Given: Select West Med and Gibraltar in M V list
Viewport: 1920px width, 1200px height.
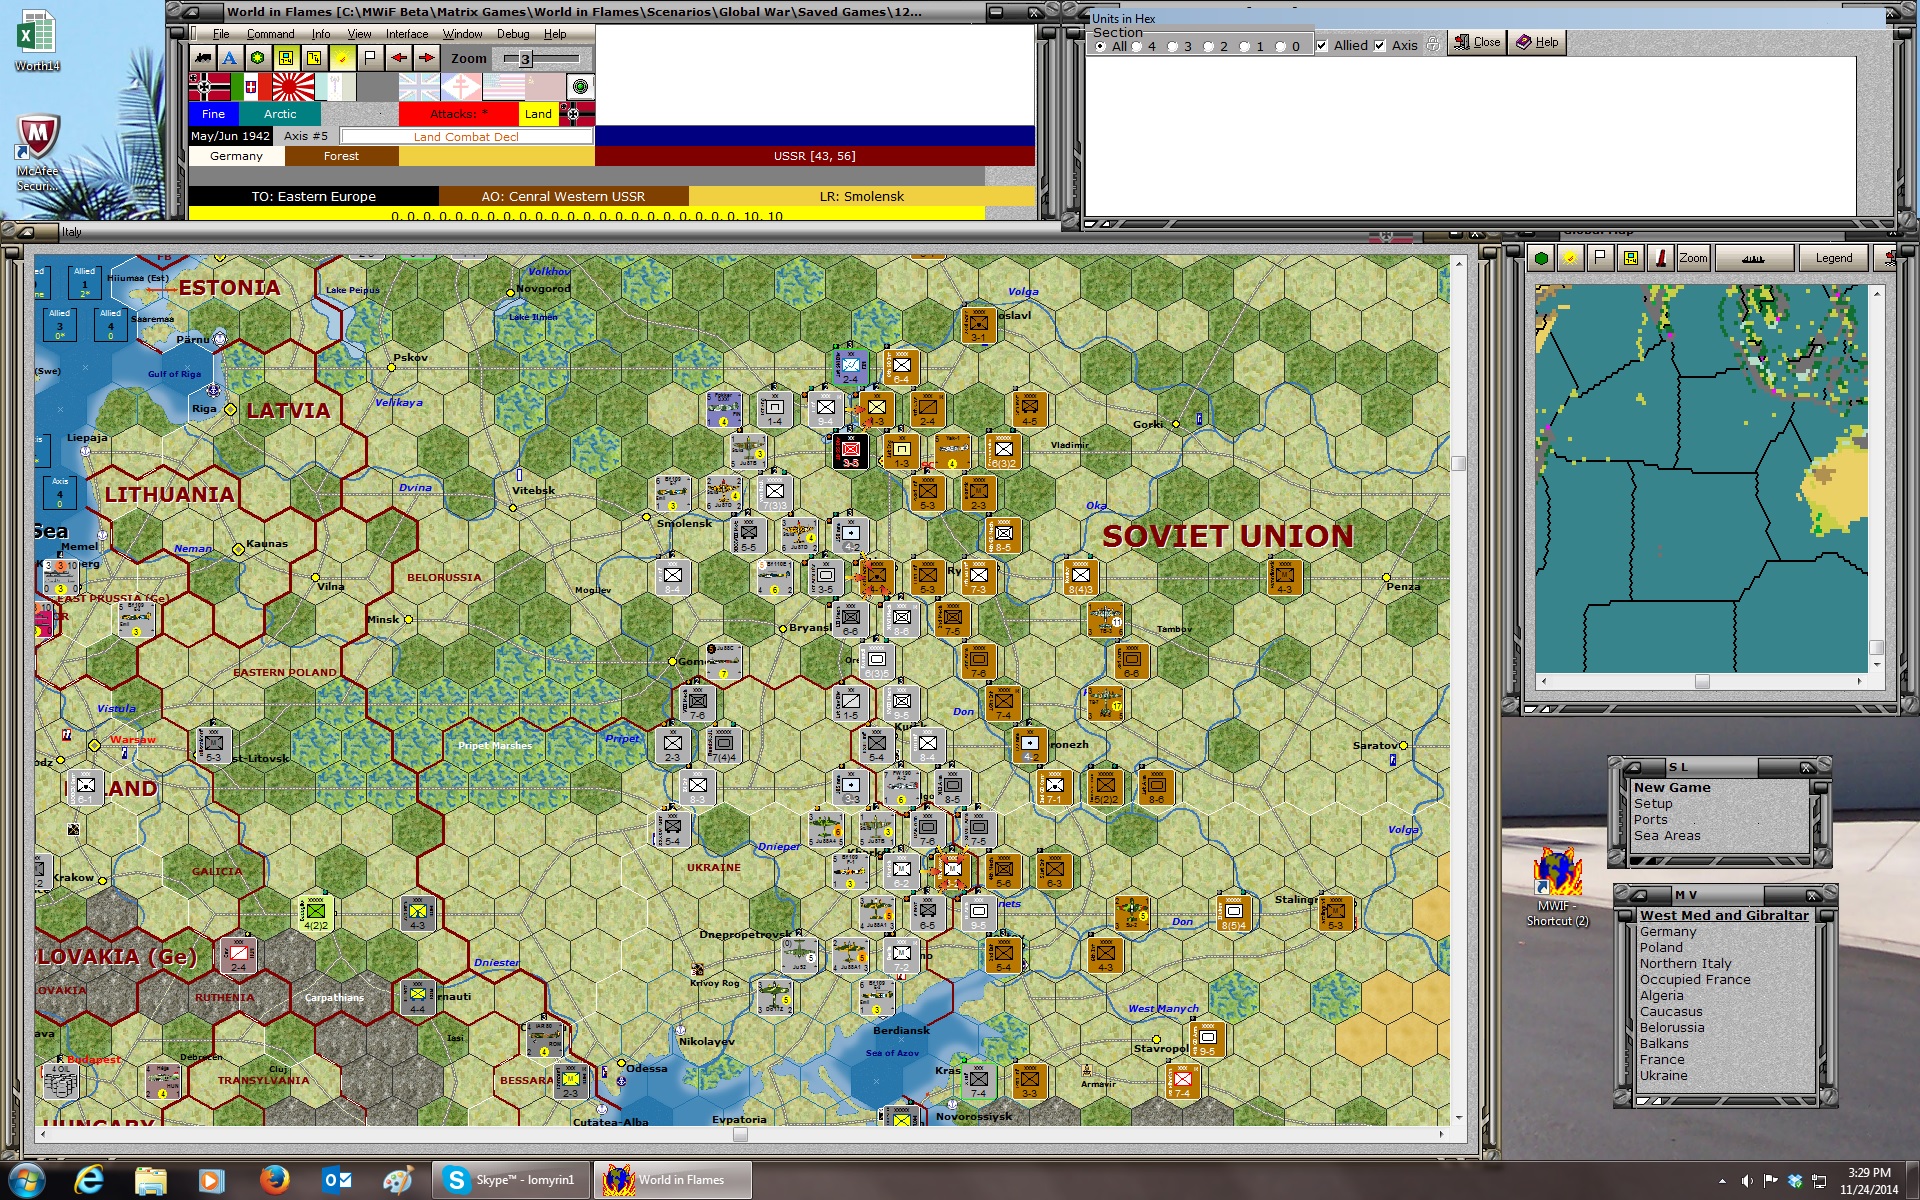Looking at the screenshot, I should coord(1724,916).
